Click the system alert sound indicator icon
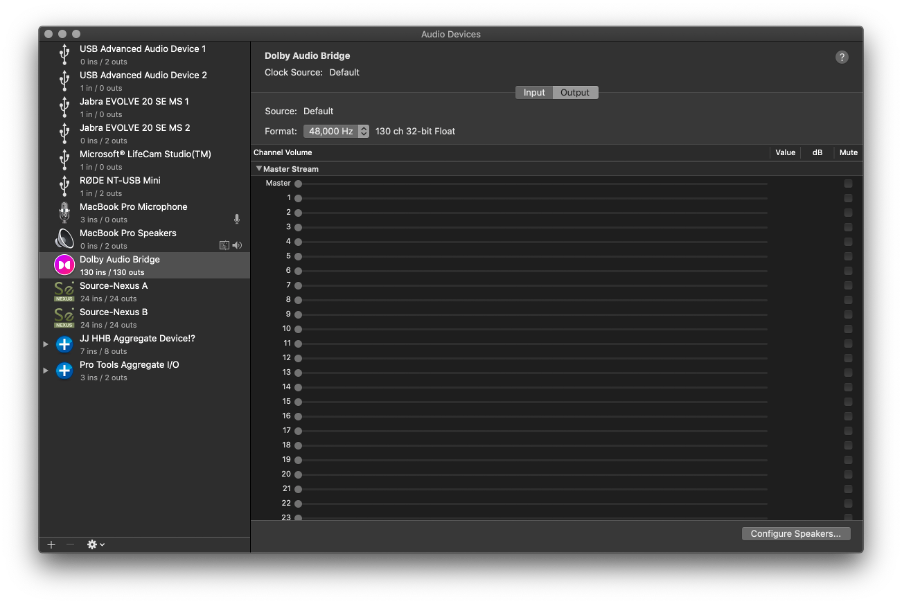Viewport: 902px width, 604px height. tap(224, 246)
